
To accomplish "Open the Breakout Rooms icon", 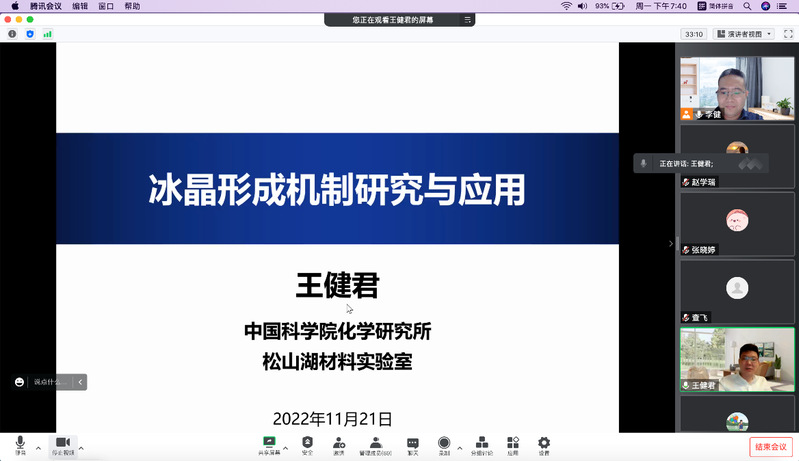I will pos(482,443).
